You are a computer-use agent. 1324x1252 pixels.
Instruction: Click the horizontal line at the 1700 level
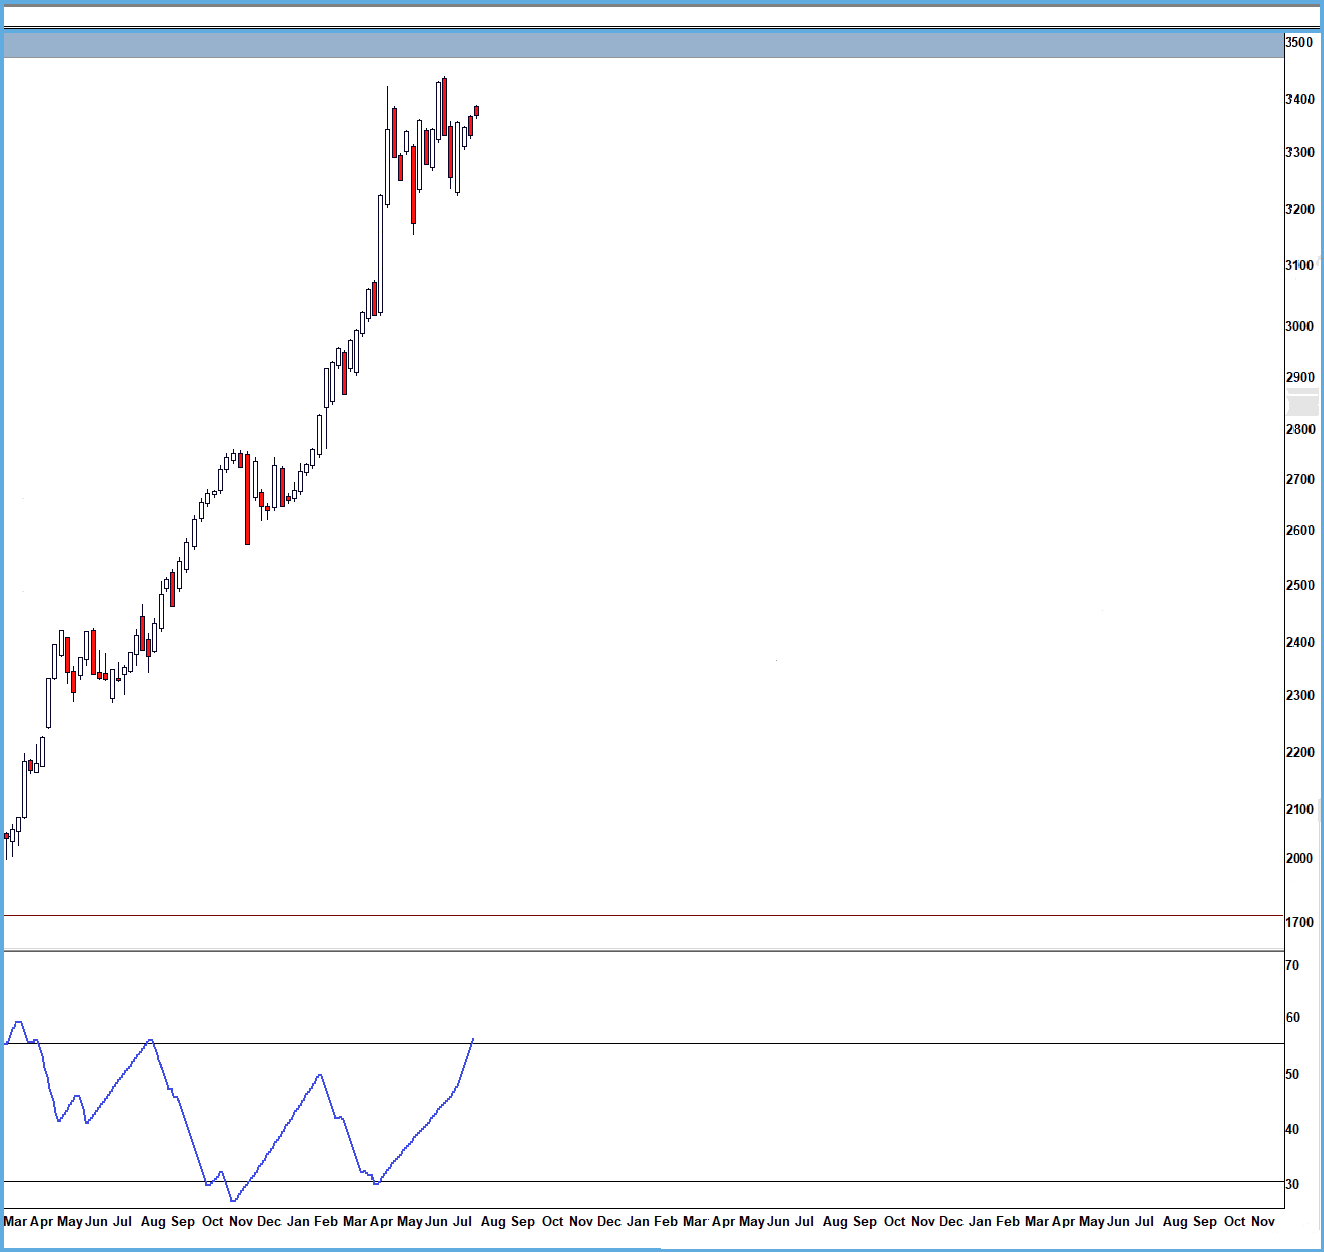(x=642, y=915)
